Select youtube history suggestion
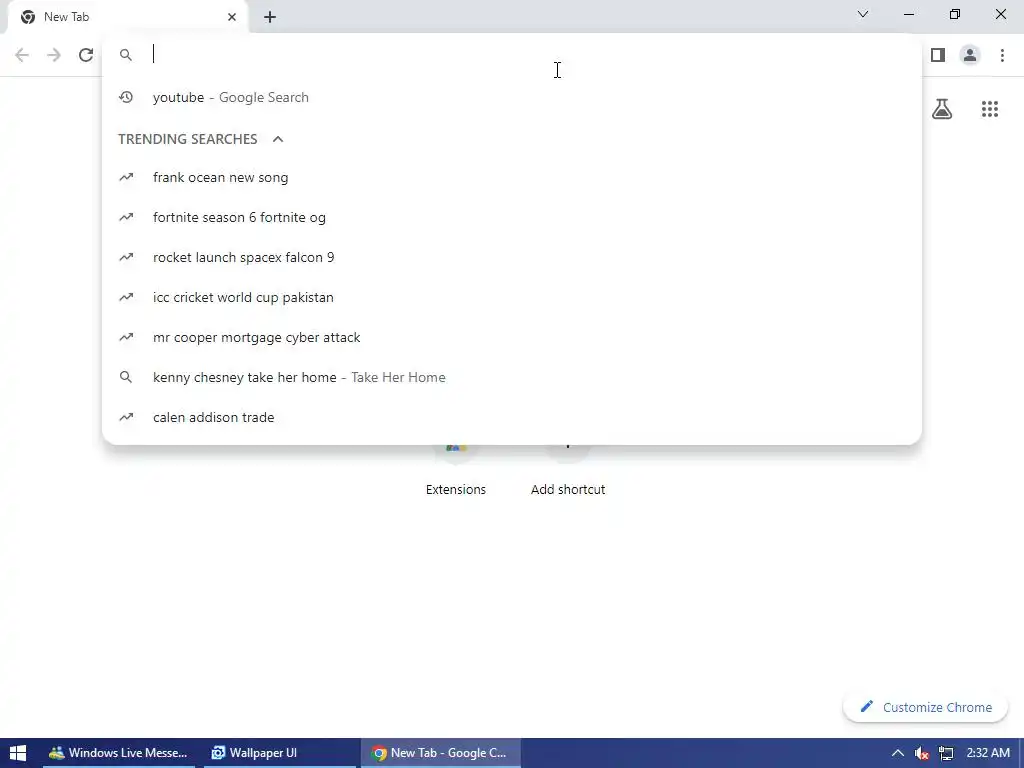1024x768 pixels. (512, 97)
